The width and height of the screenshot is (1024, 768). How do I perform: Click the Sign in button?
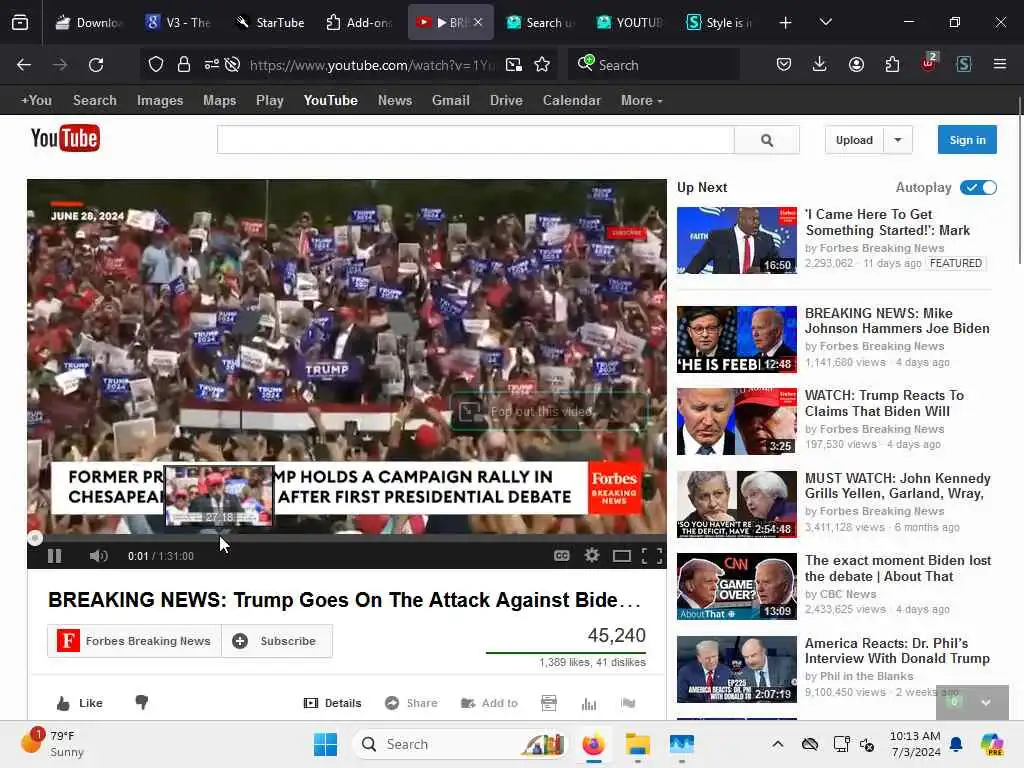click(x=967, y=140)
